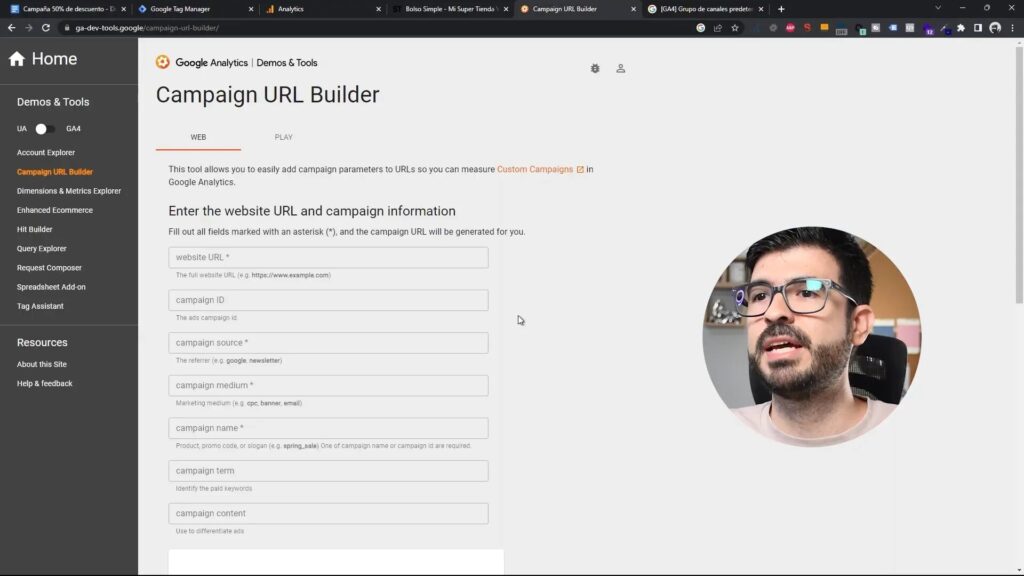
Task: Open a new browser tab
Action: click(x=781, y=9)
